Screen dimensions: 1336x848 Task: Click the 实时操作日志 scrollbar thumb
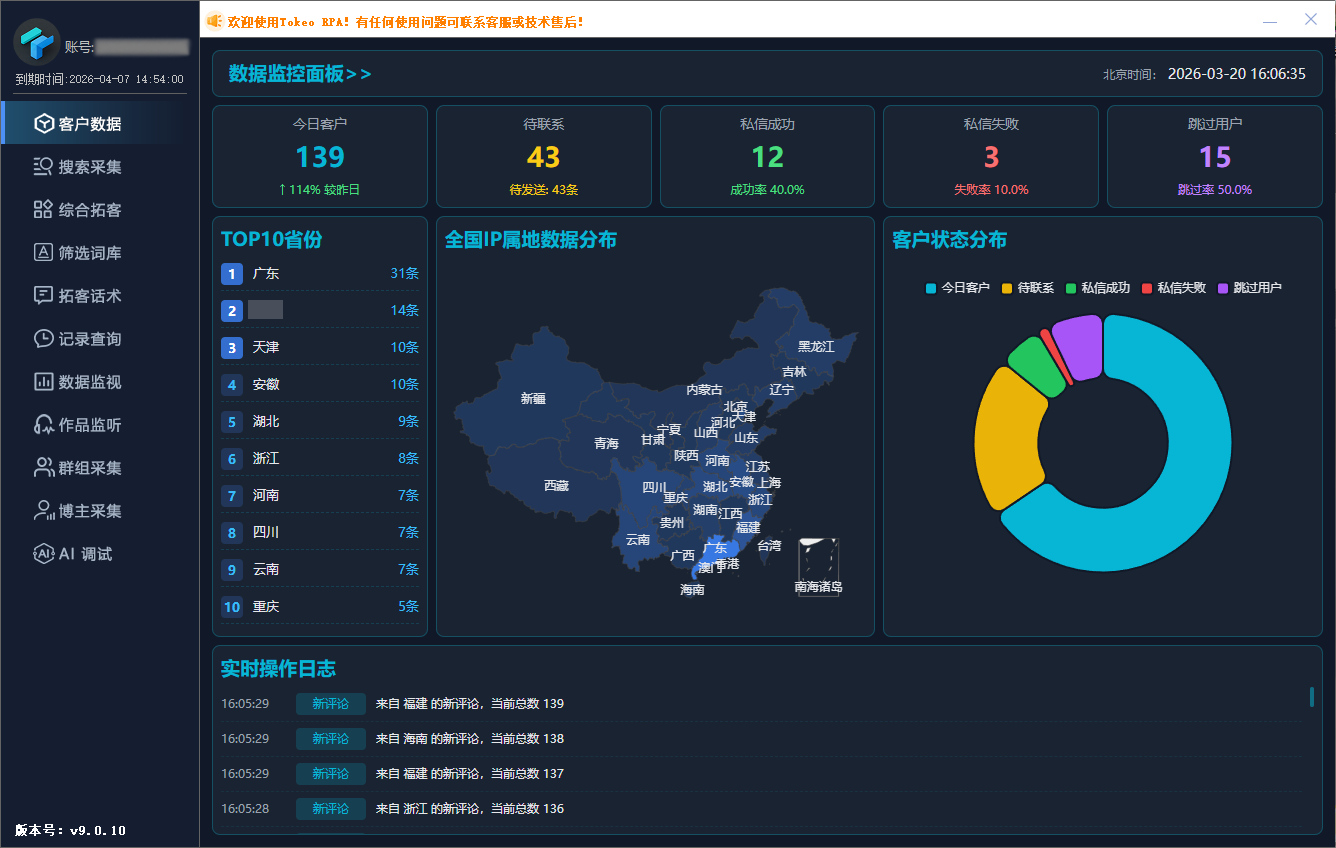(1312, 697)
